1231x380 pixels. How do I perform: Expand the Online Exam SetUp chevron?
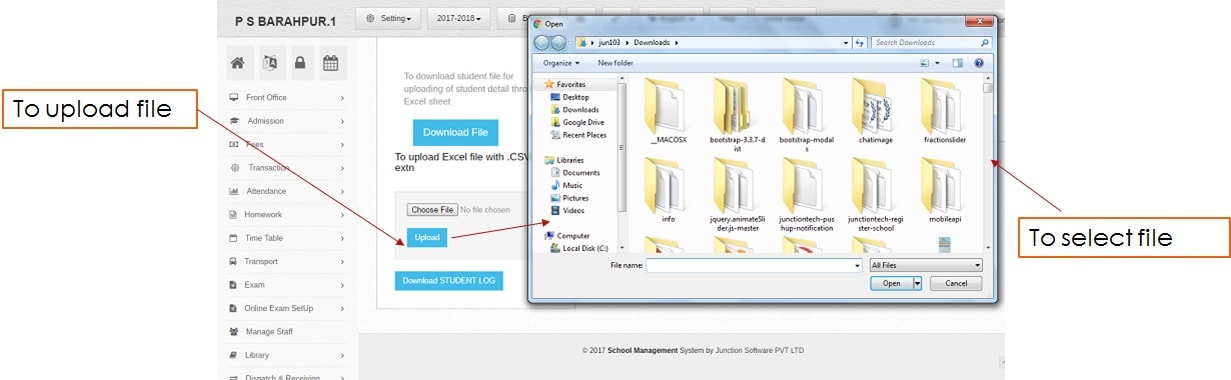342,308
